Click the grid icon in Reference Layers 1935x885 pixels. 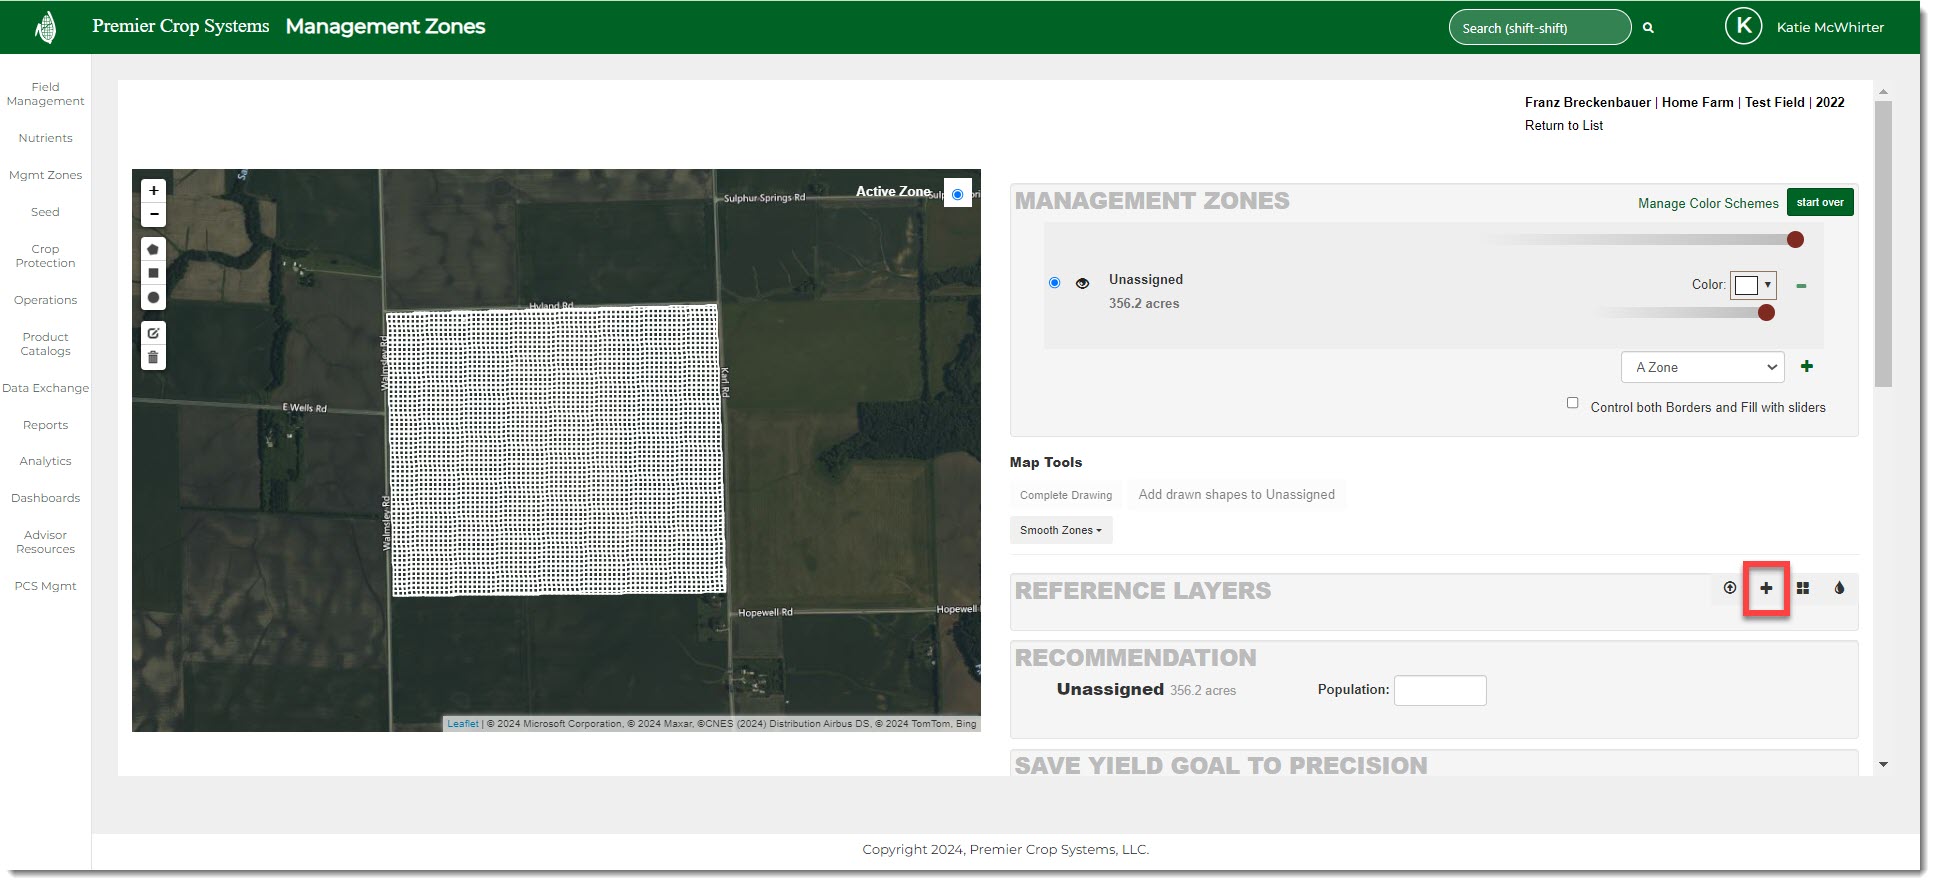(1803, 588)
